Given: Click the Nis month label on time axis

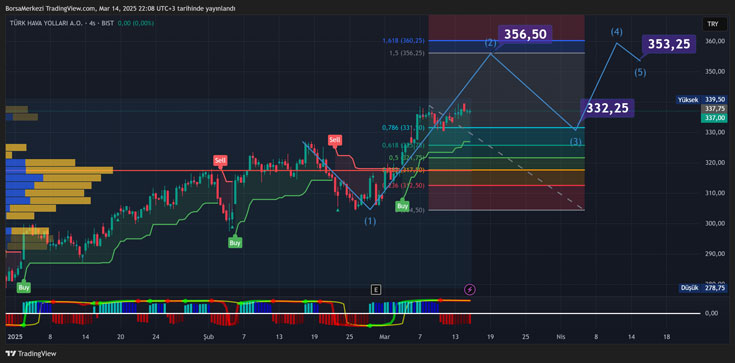Looking at the screenshot, I should [560, 337].
